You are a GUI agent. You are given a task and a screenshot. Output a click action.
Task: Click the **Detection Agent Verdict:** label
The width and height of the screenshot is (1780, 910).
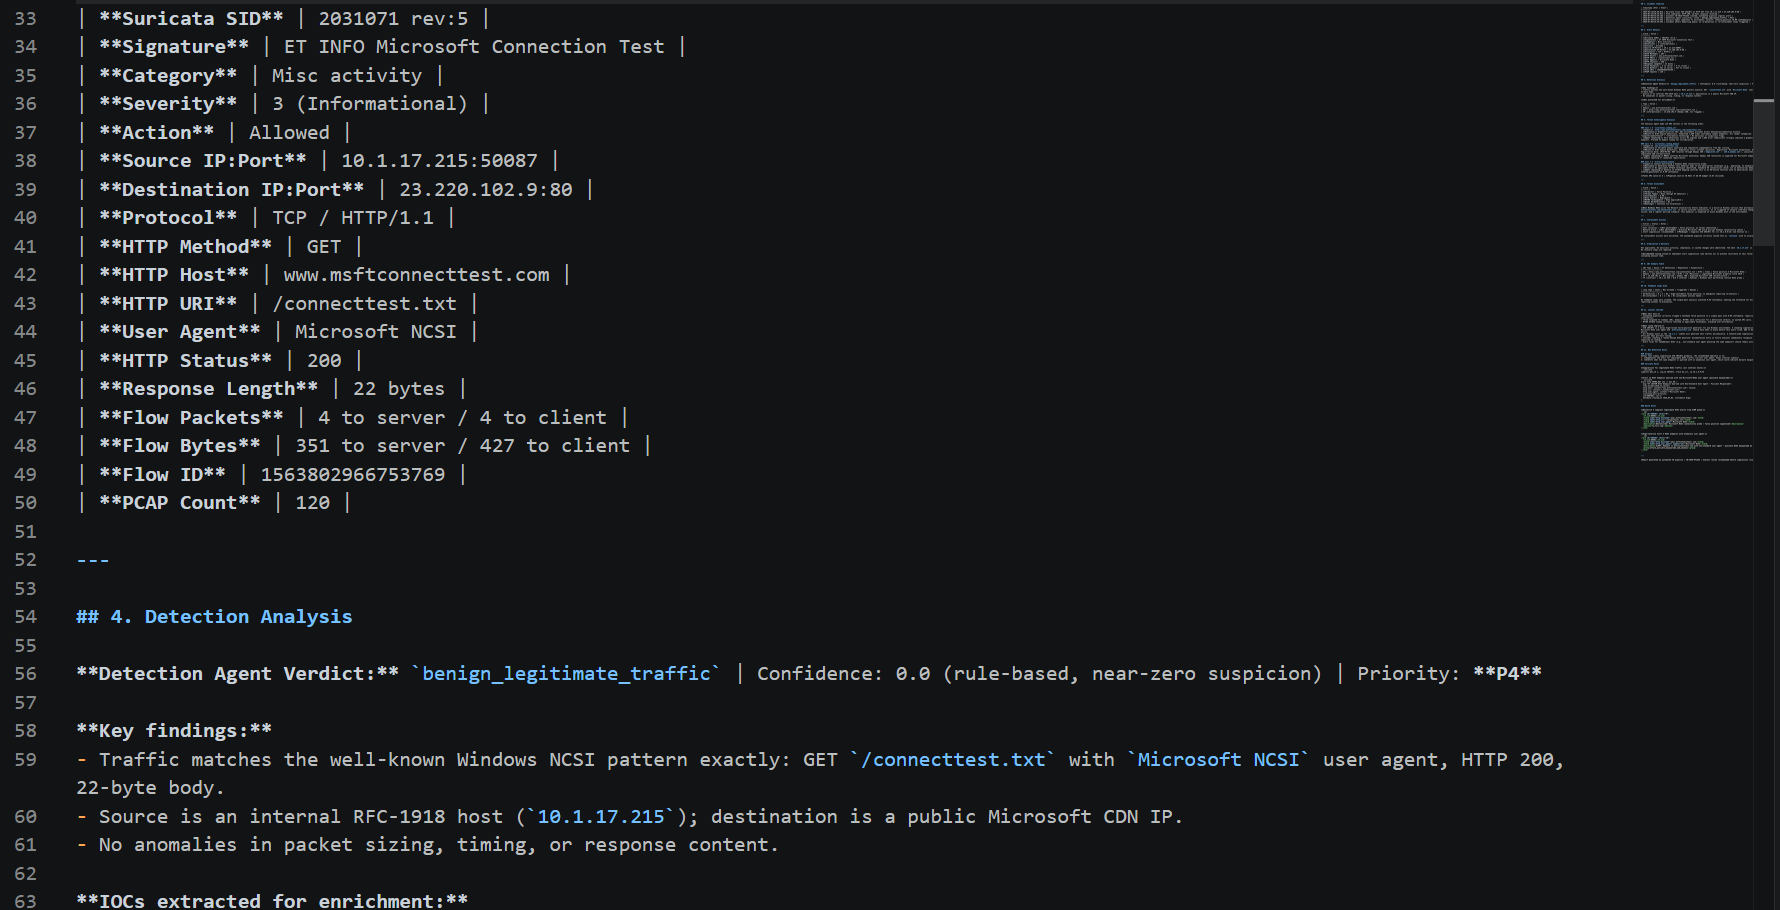click(x=237, y=674)
